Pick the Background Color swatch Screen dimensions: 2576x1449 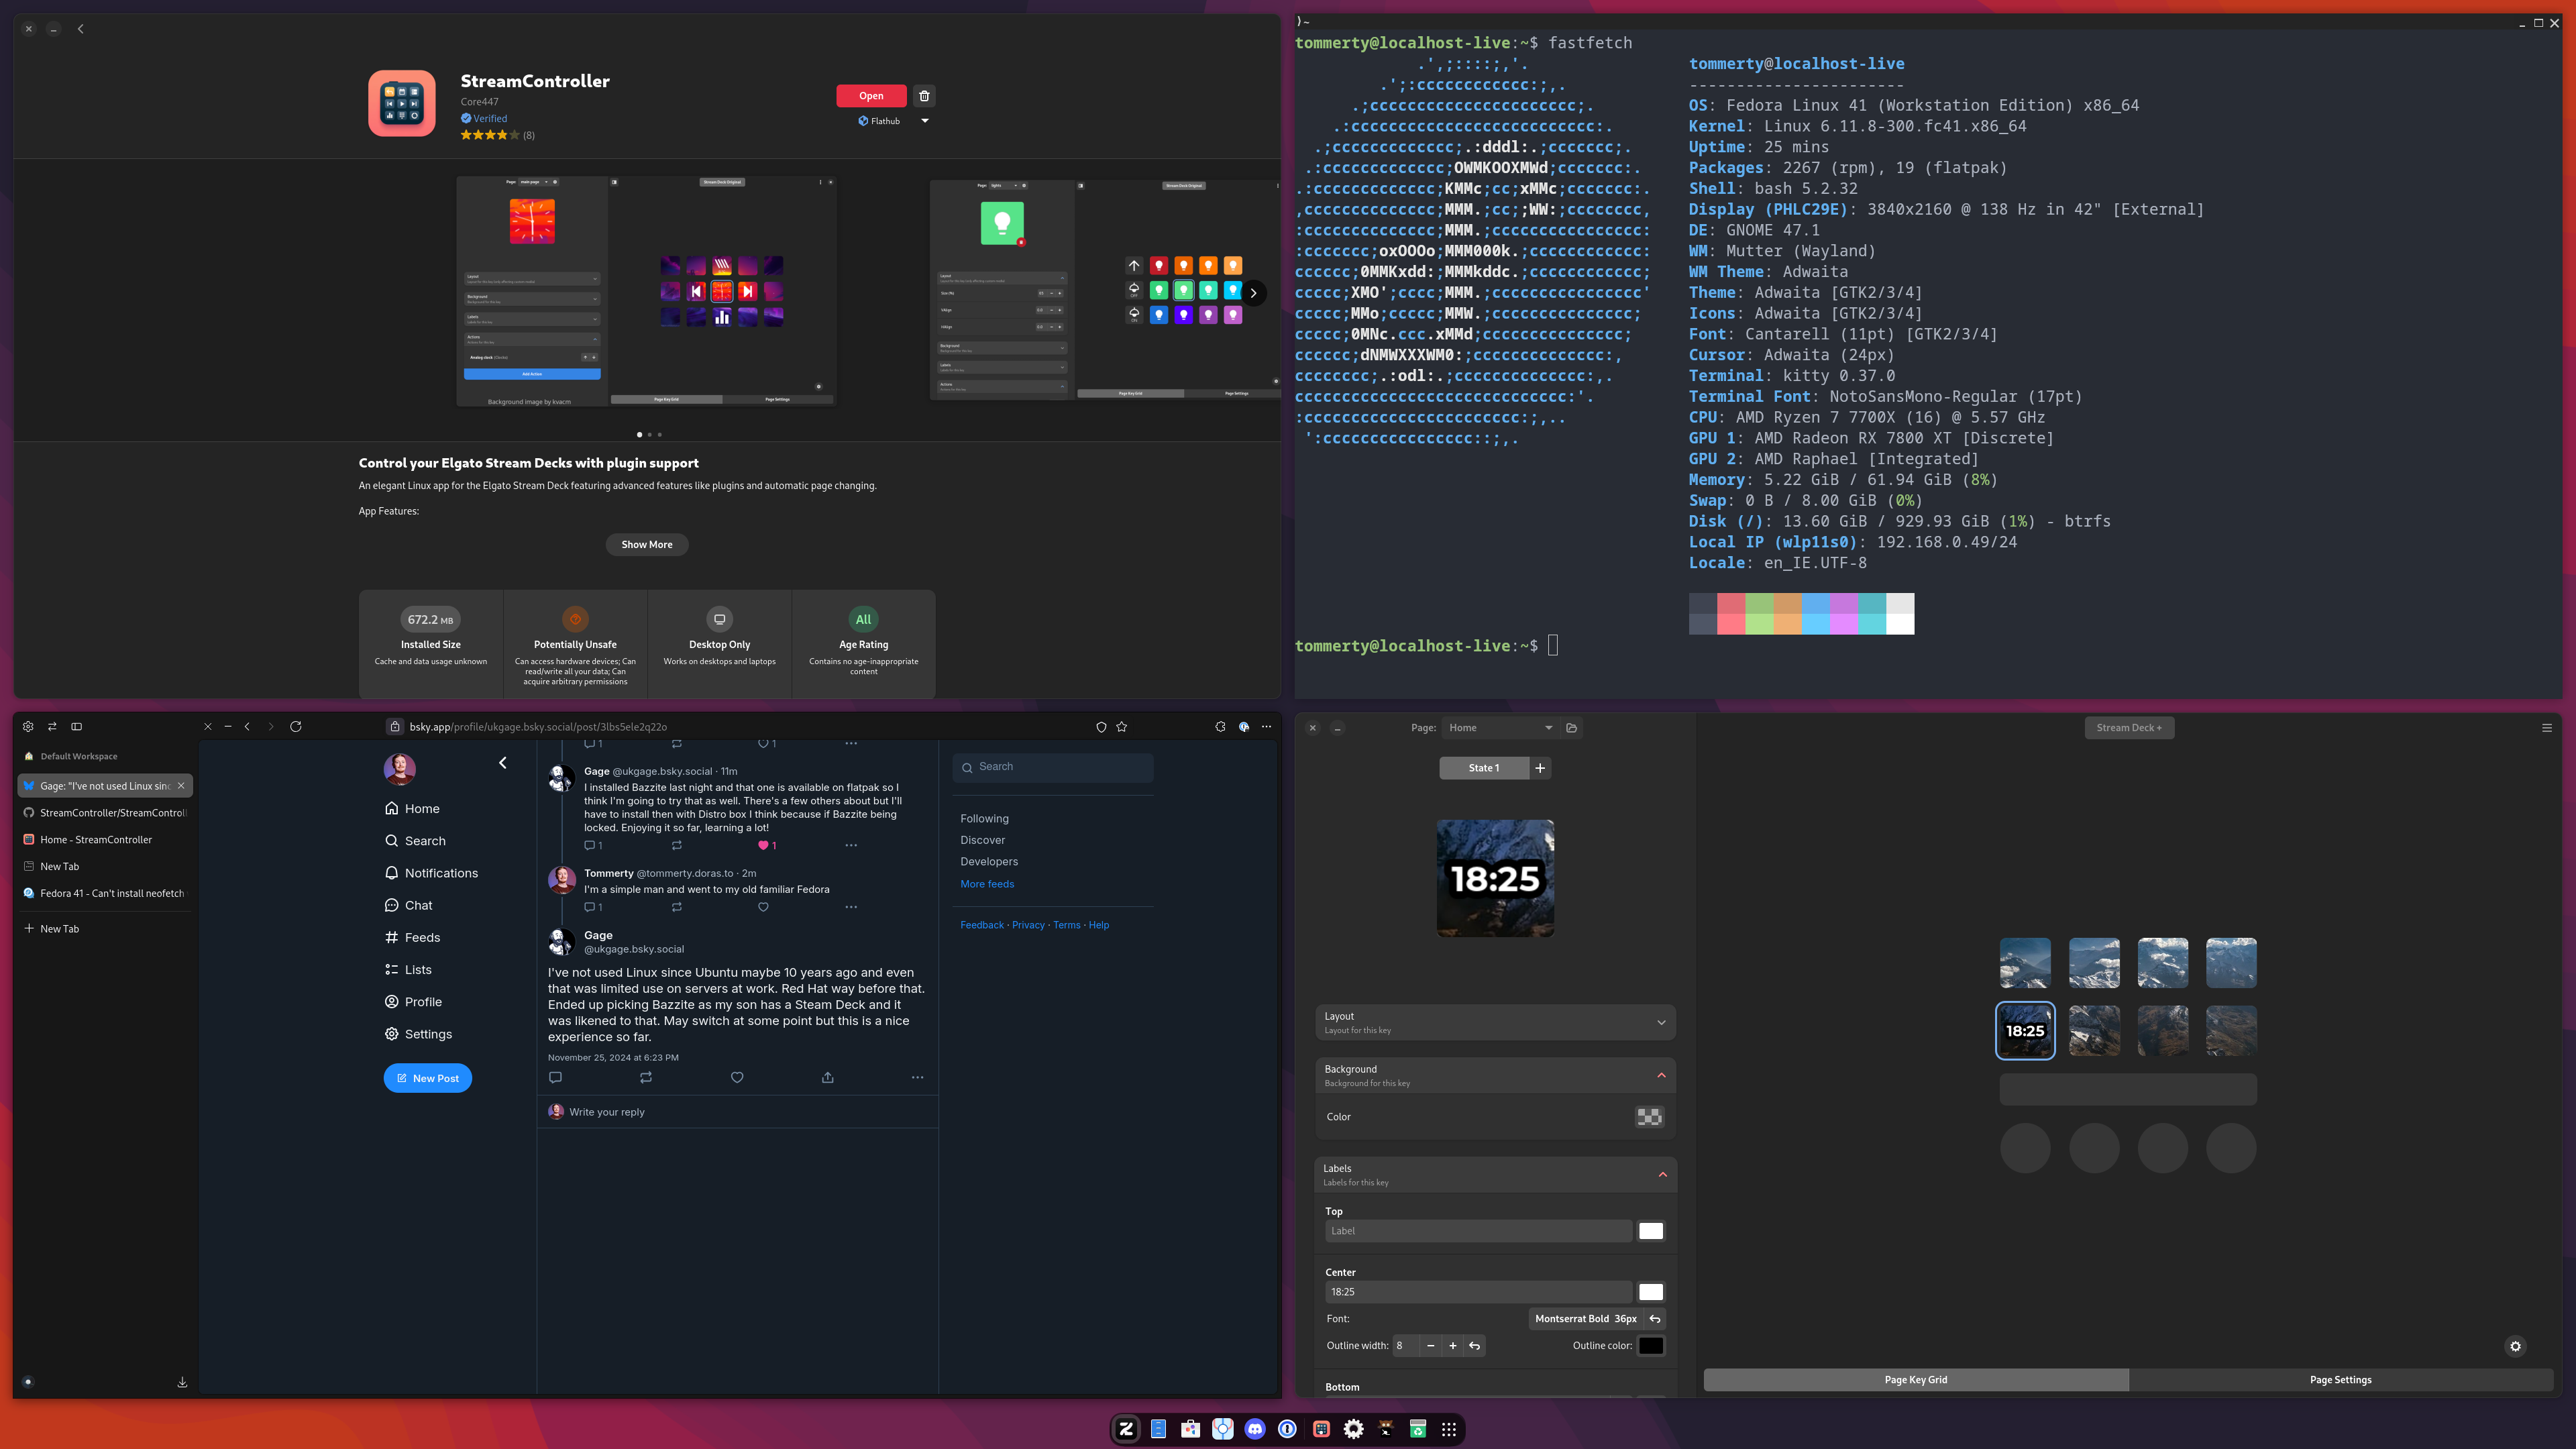coord(1650,1117)
